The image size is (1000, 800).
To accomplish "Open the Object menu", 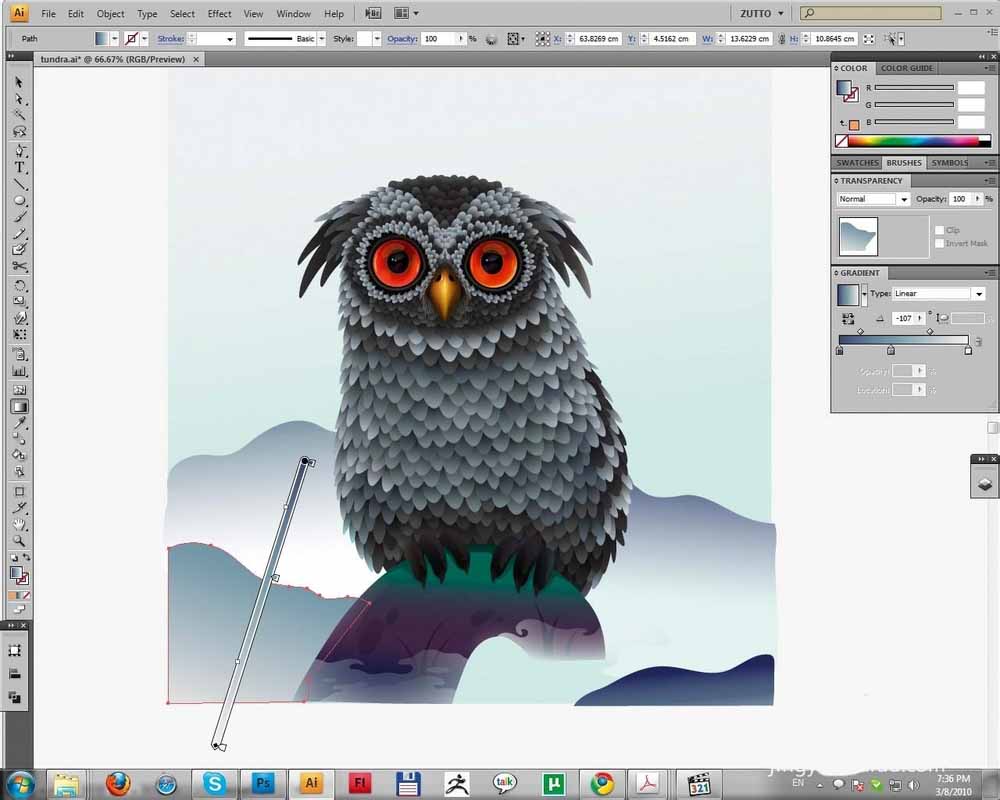I will click(x=110, y=13).
